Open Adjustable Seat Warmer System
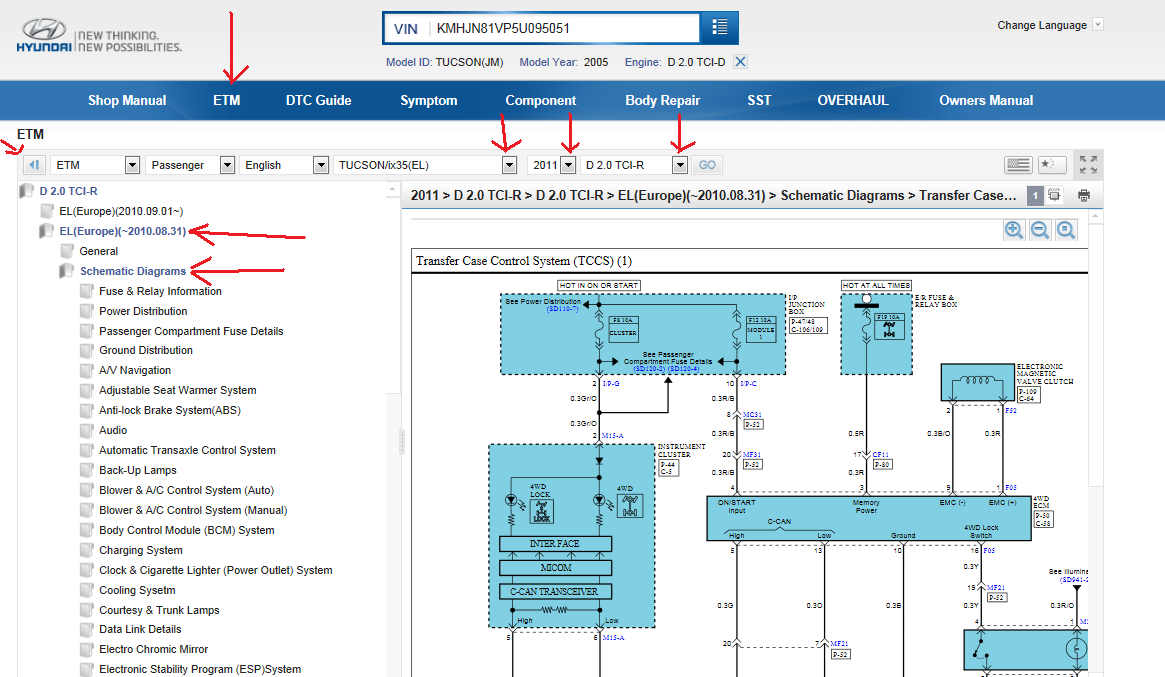This screenshot has height=677, width=1165. 178,390
